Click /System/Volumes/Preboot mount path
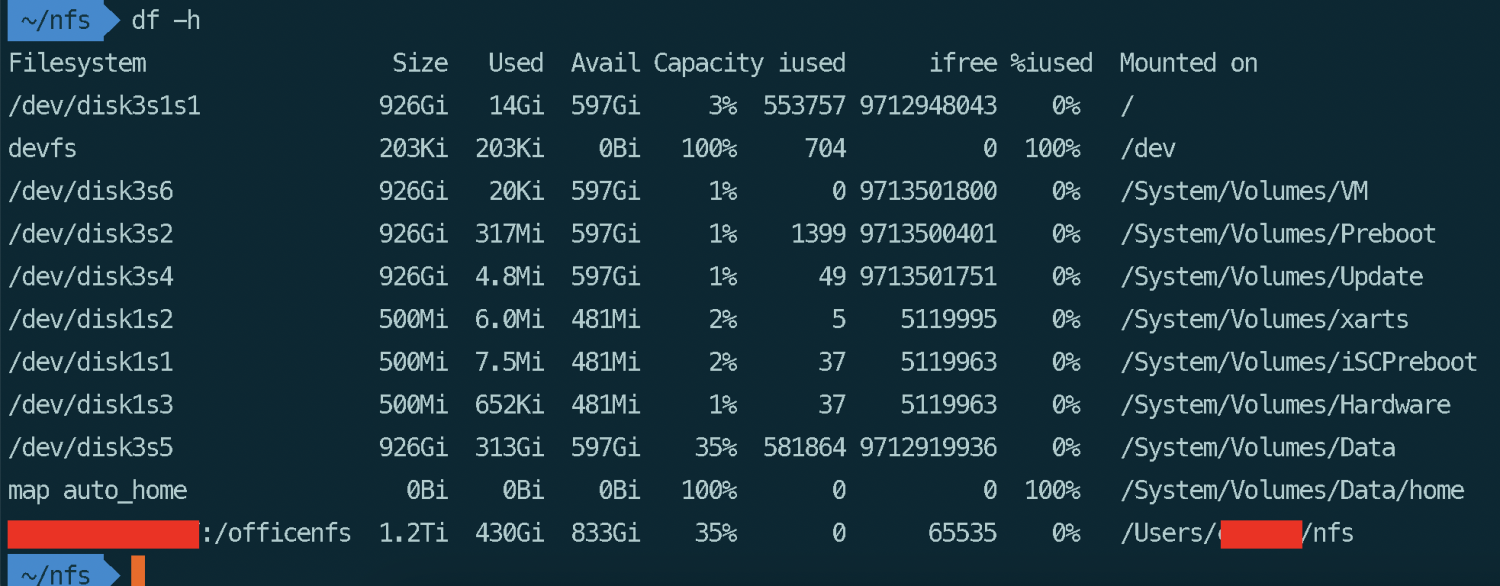This screenshot has width=1500, height=586. [1278, 234]
